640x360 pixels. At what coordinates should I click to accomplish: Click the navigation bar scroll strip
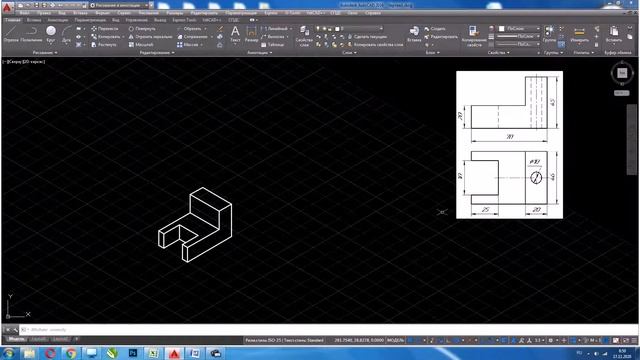click(x=631, y=140)
